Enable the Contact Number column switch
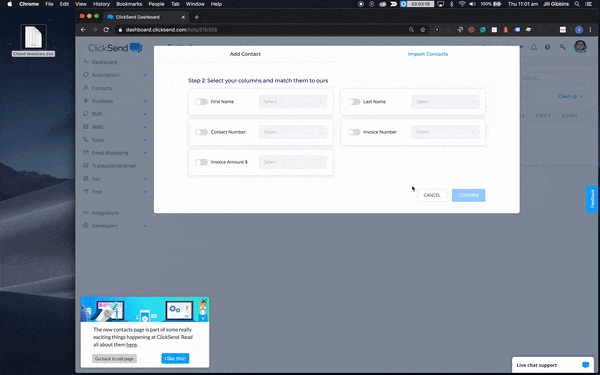The width and height of the screenshot is (600, 375). [x=201, y=132]
